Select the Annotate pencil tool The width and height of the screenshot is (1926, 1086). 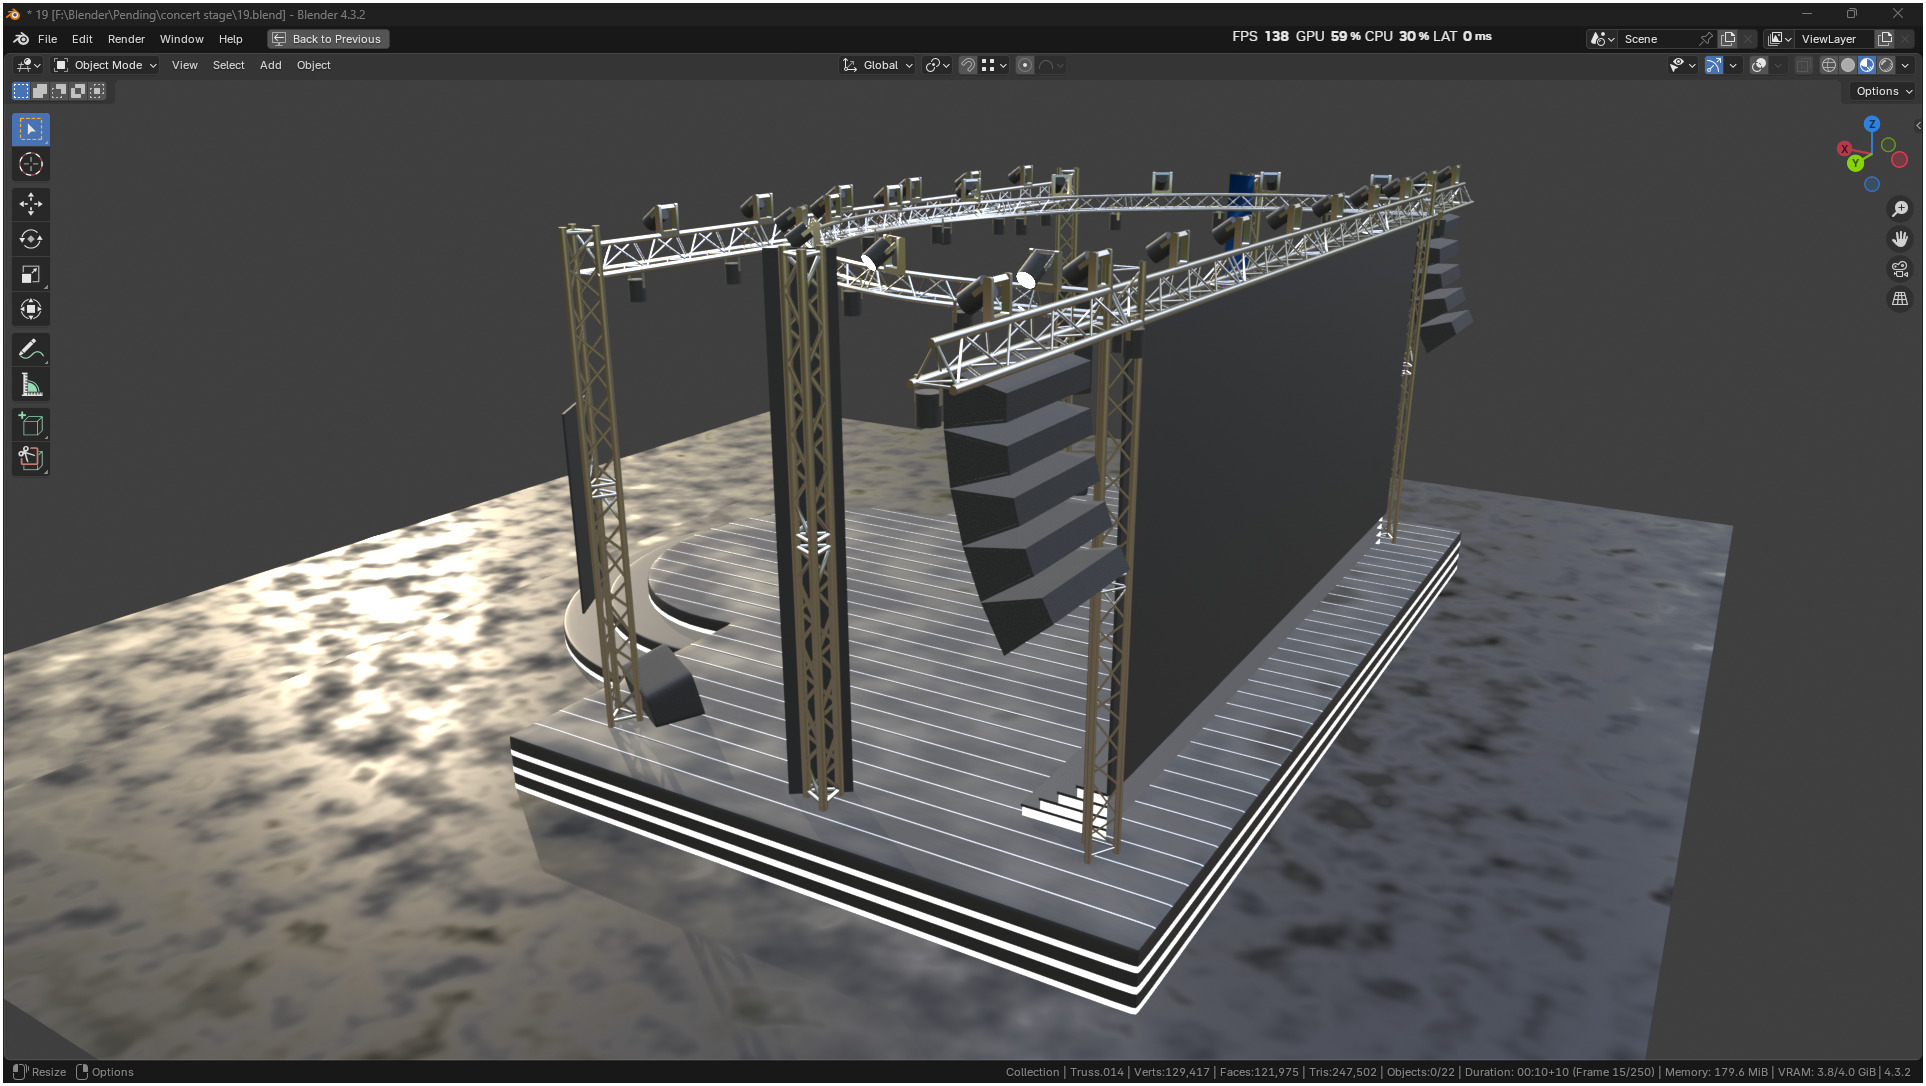[31, 350]
